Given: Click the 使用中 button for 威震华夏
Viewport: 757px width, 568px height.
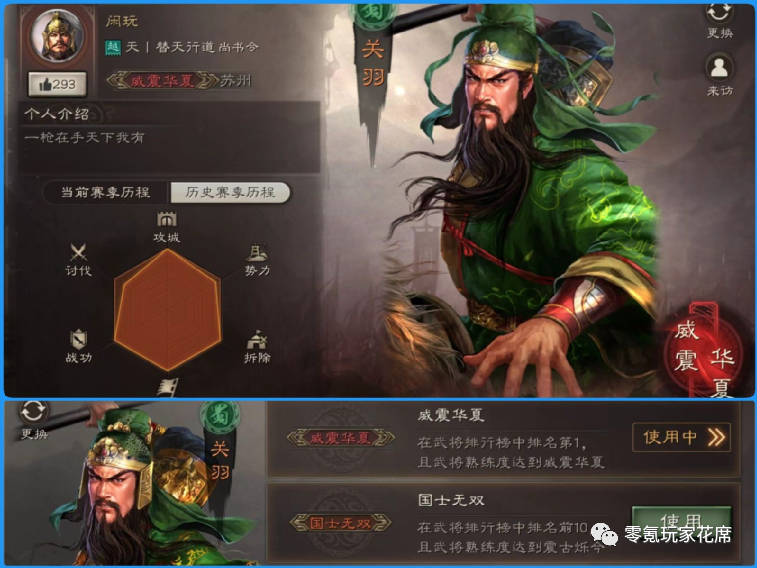Looking at the screenshot, I should tap(681, 438).
